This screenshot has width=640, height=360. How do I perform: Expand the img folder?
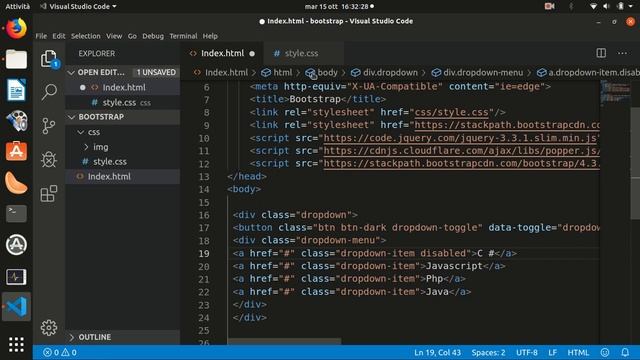pos(86,147)
